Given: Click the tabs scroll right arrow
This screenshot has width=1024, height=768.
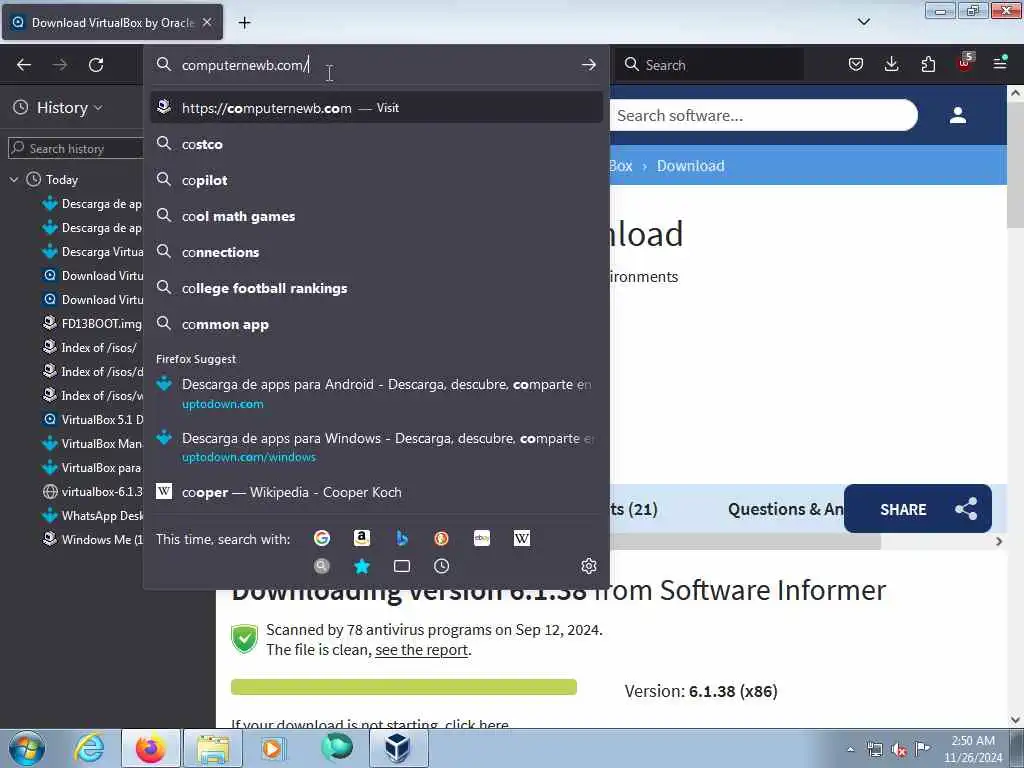Looking at the screenshot, I should [999, 541].
